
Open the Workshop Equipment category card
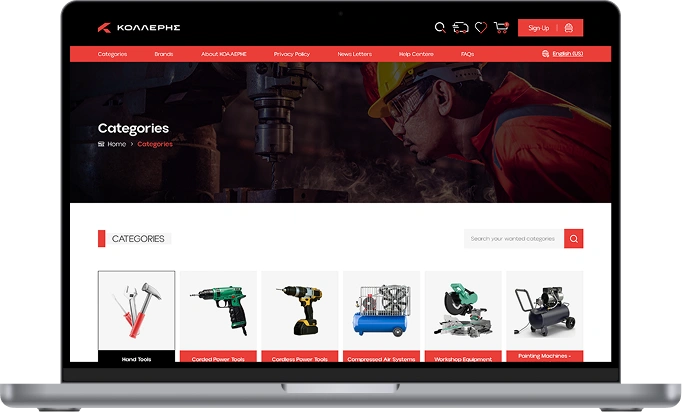pos(463,315)
